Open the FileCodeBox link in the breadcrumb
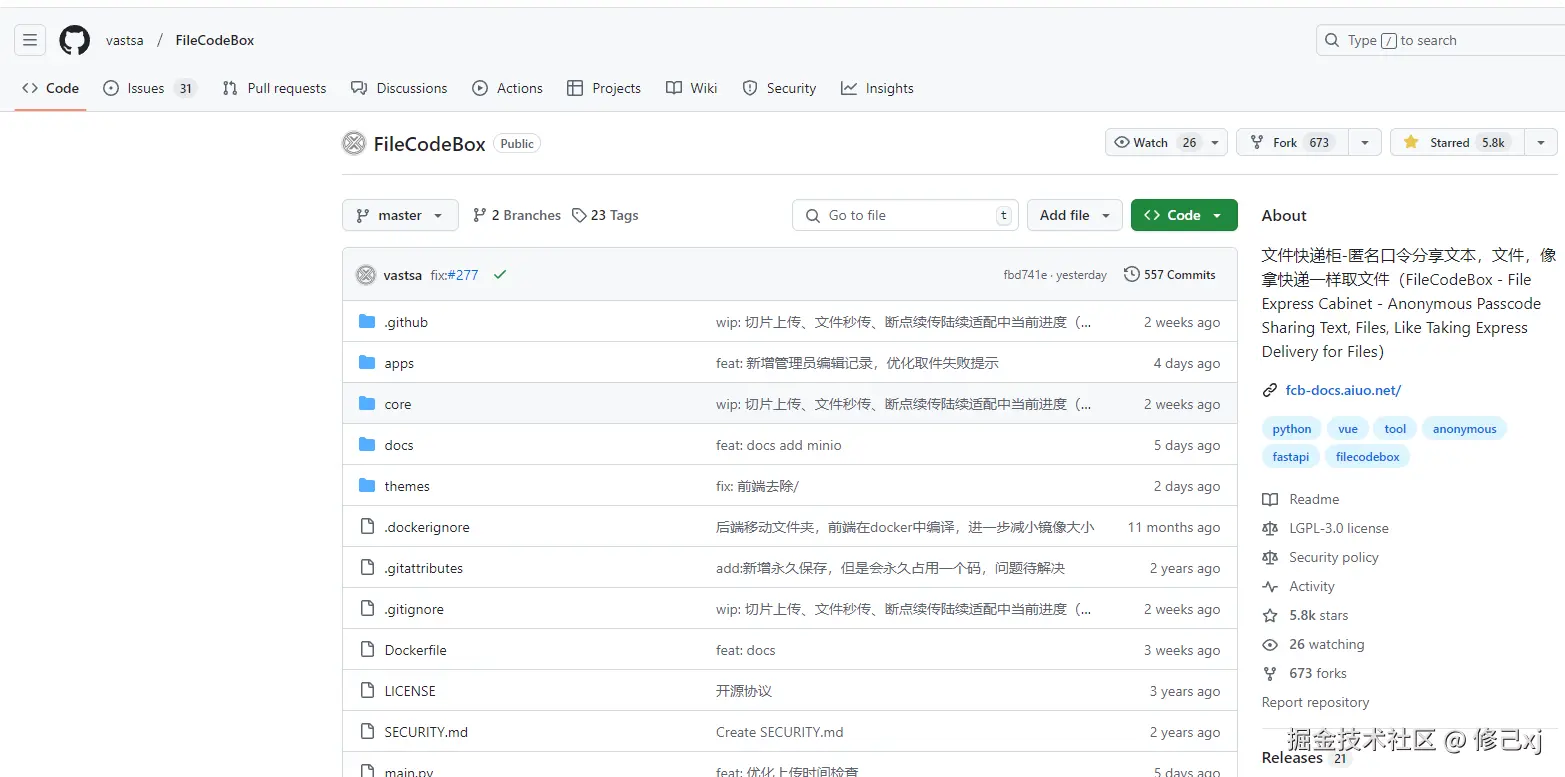The image size is (1565, 777). (215, 41)
